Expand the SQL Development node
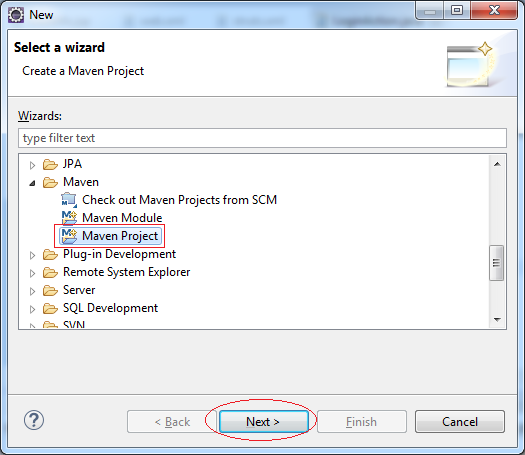Image resolution: width=525 pixels, height=455 pixels. coord(32,309)
